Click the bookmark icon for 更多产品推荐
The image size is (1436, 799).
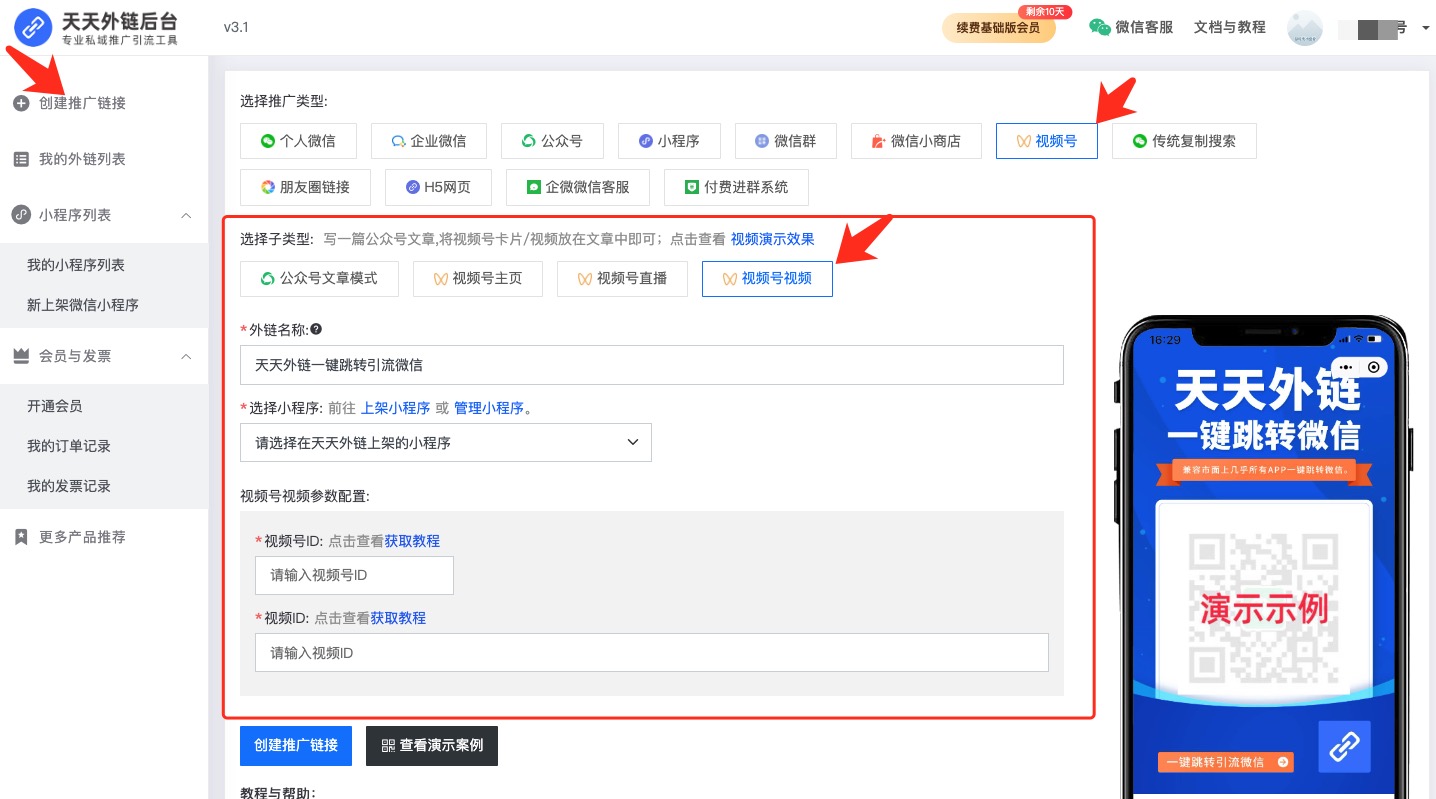21,537
